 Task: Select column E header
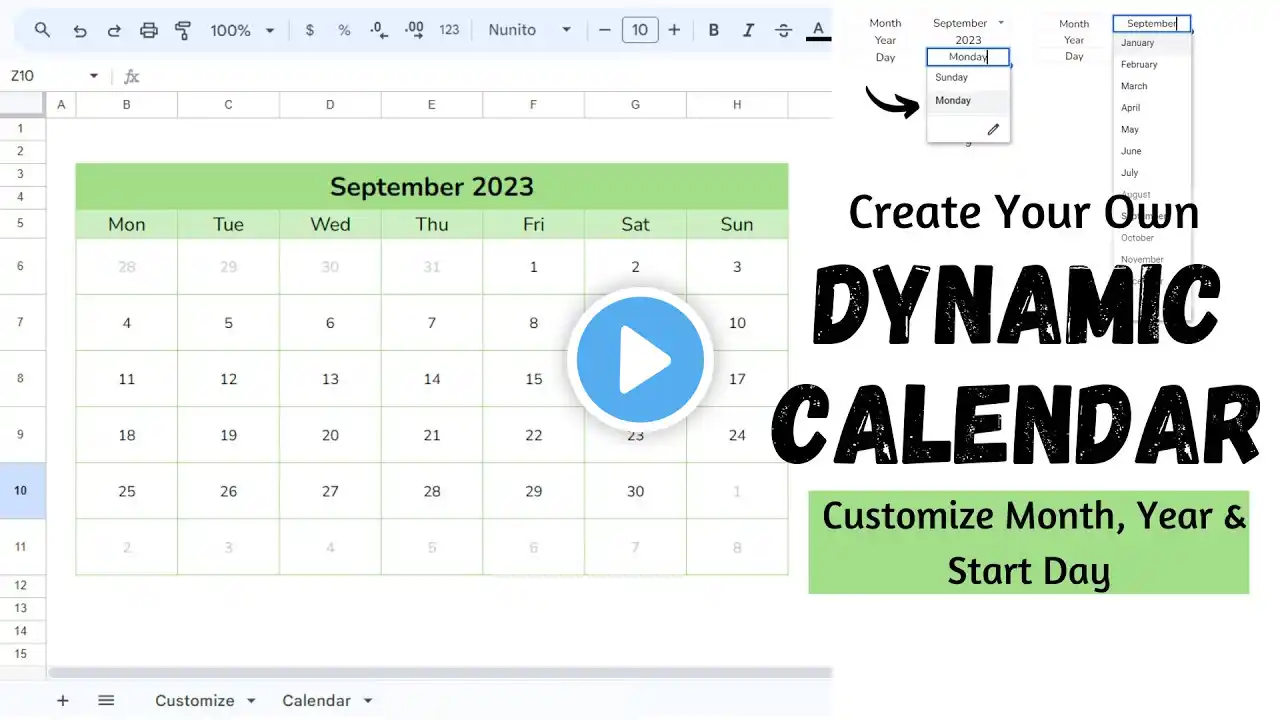click(x=432, y=104)
